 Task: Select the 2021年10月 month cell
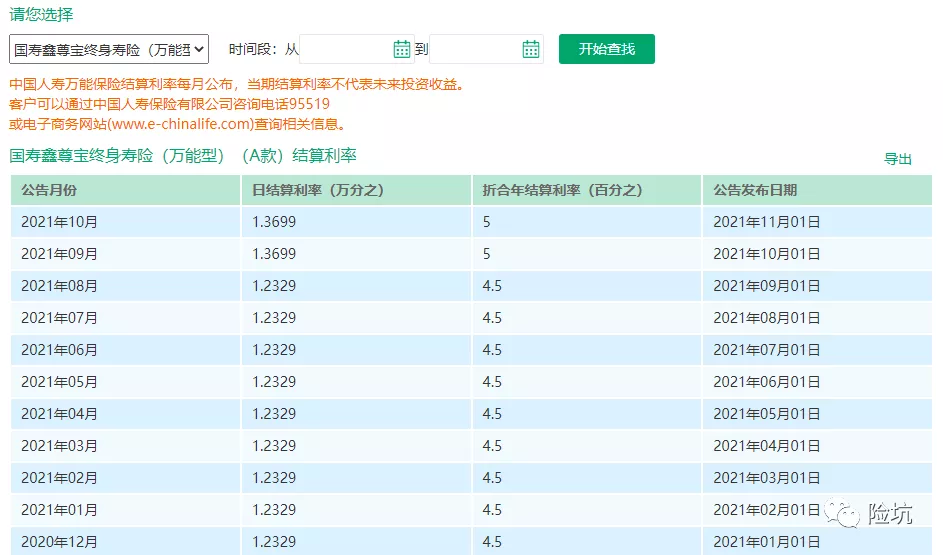coord(125,222)
